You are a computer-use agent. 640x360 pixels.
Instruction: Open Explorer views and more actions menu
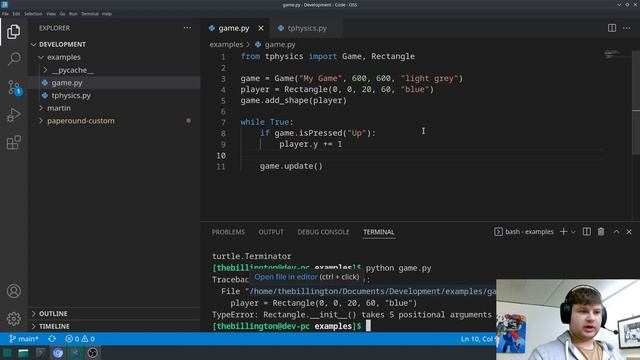187,28
